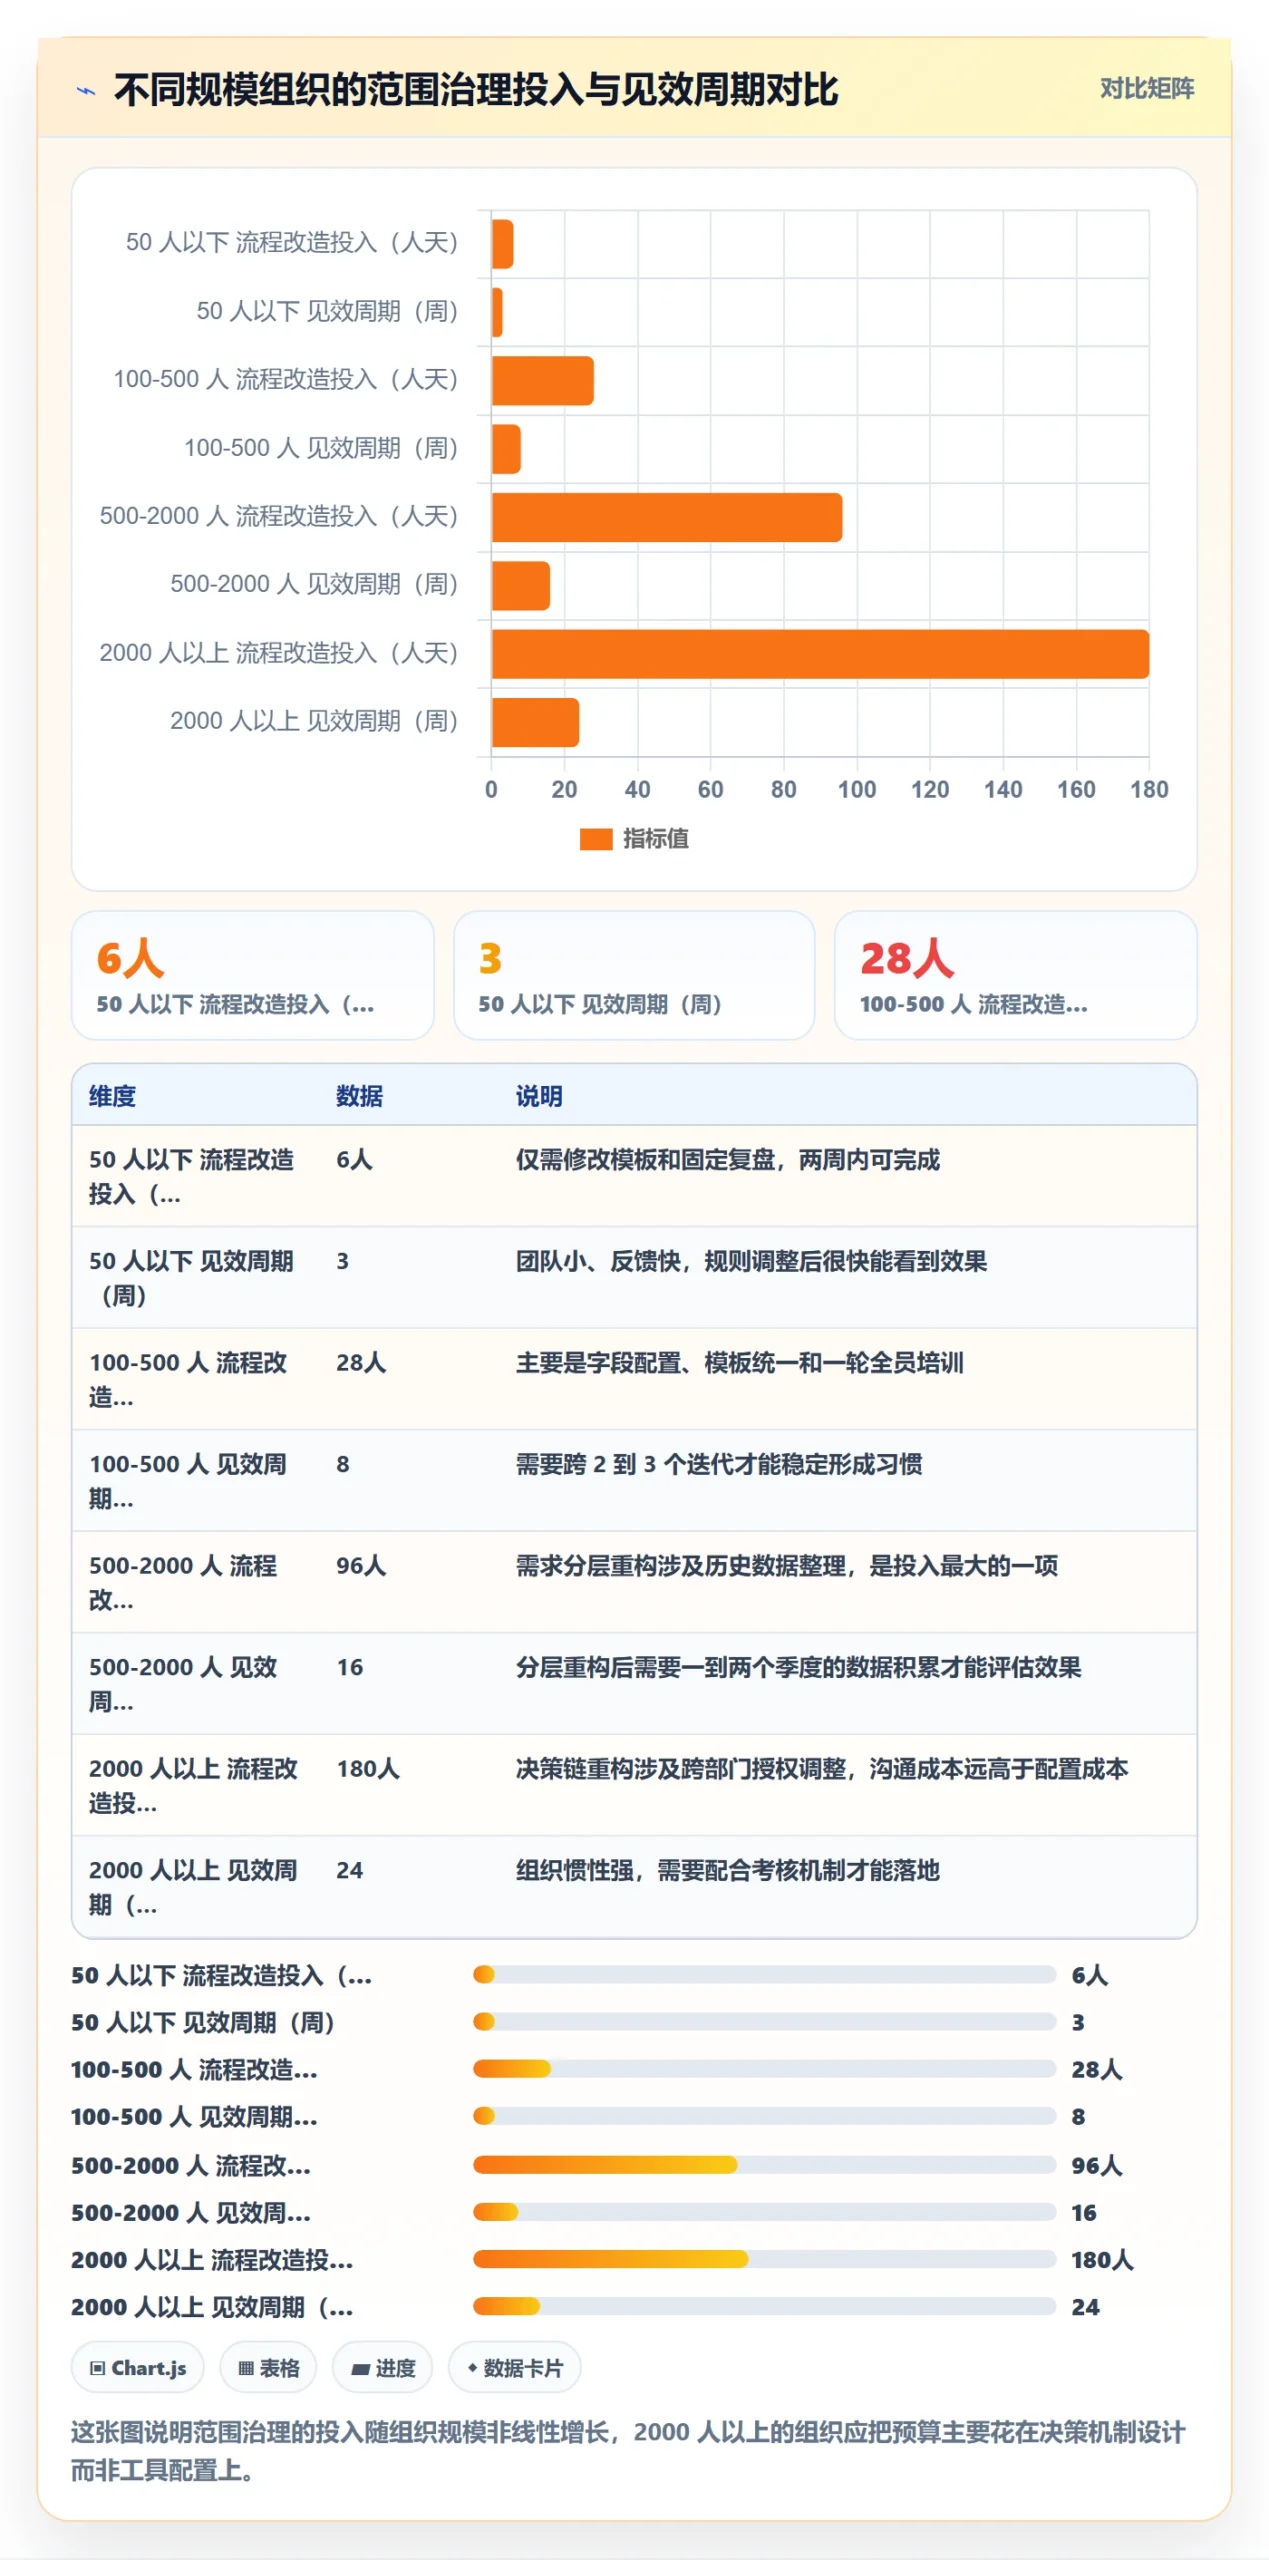Click the x-axis tick label 100
Screen dimensions: 1269x2560
pos(856,790)
